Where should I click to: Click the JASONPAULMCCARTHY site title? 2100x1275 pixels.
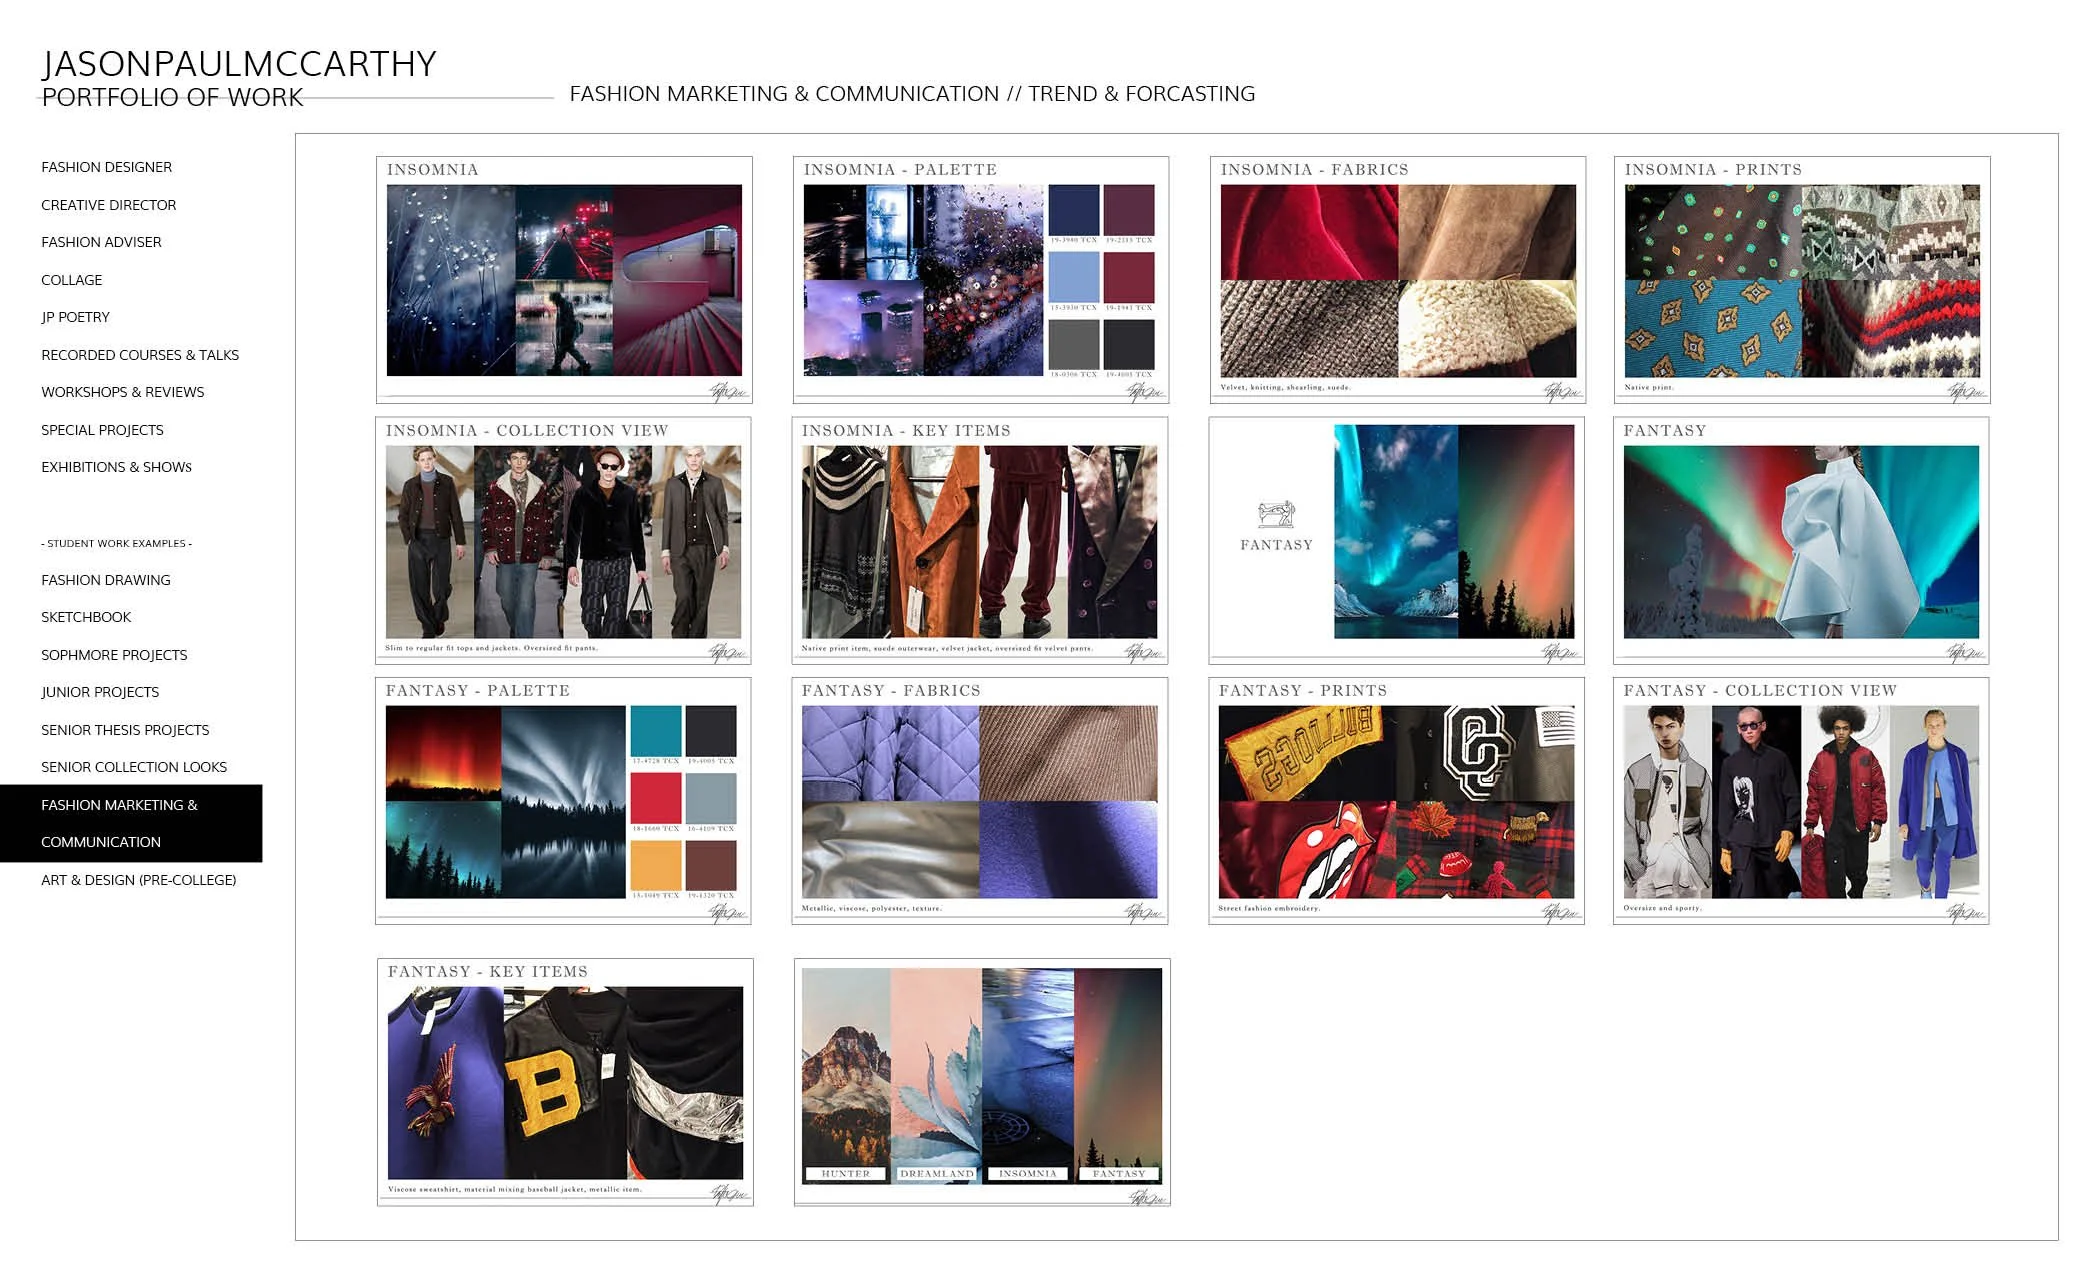click(x=239, y=64)
